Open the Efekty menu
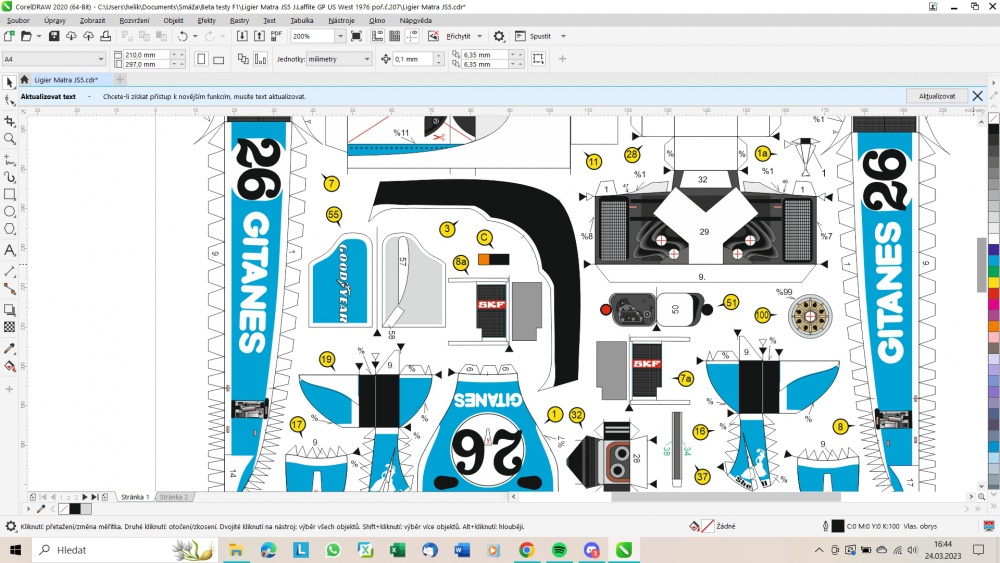The width and height of the screenshot is (1000, 563). pos(206,20)
